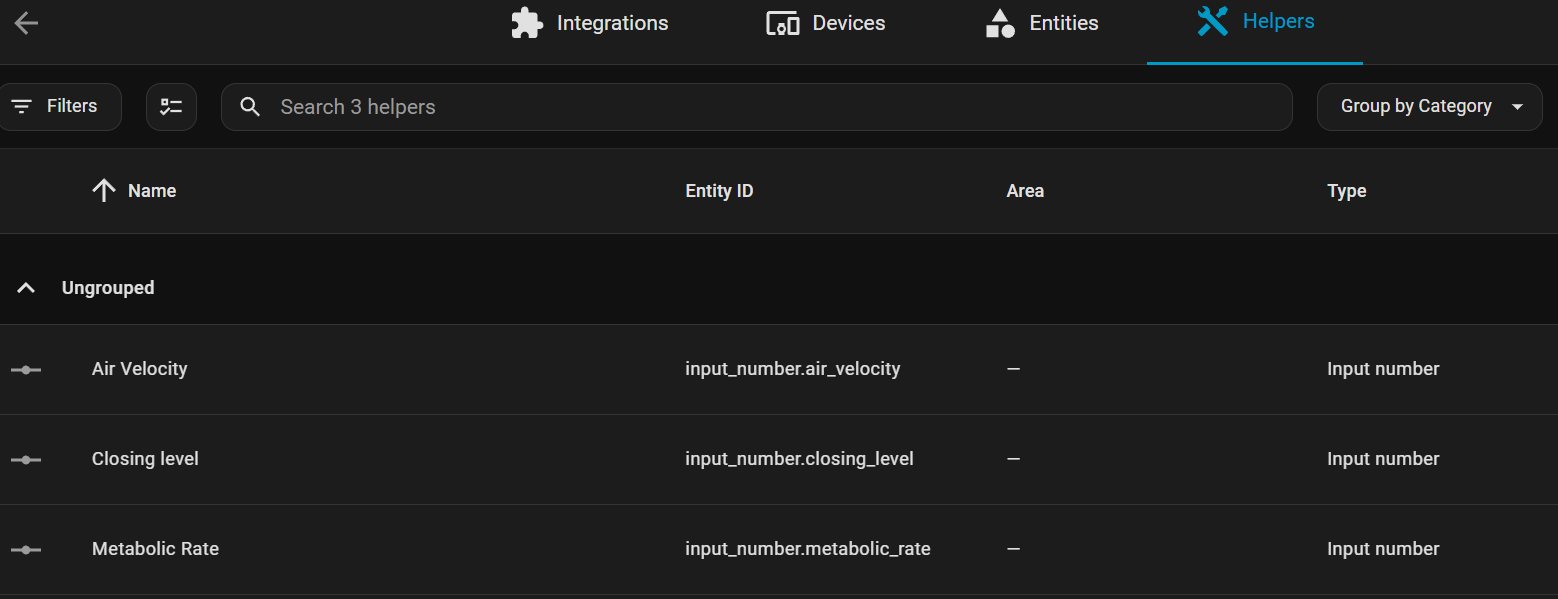Click the back arrow icon
This screenshot has height=599, width=1558.
point(26,23)
